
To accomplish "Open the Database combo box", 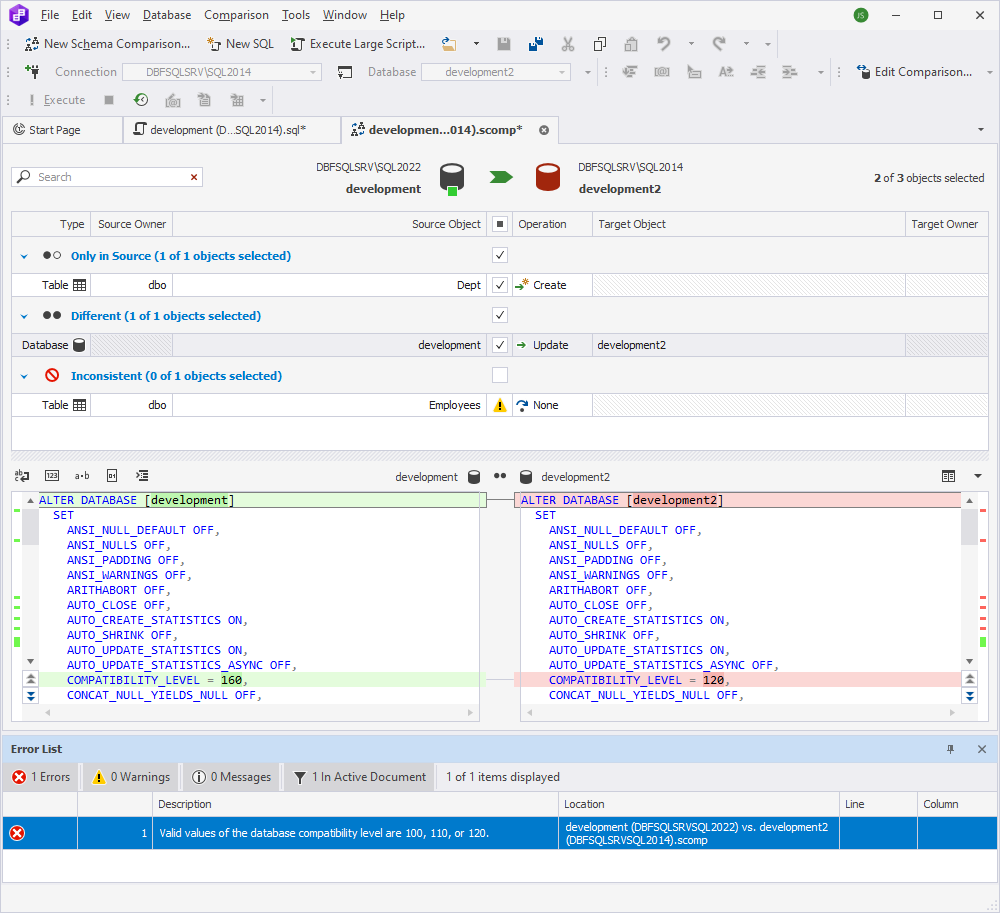I will click(496, 72).
